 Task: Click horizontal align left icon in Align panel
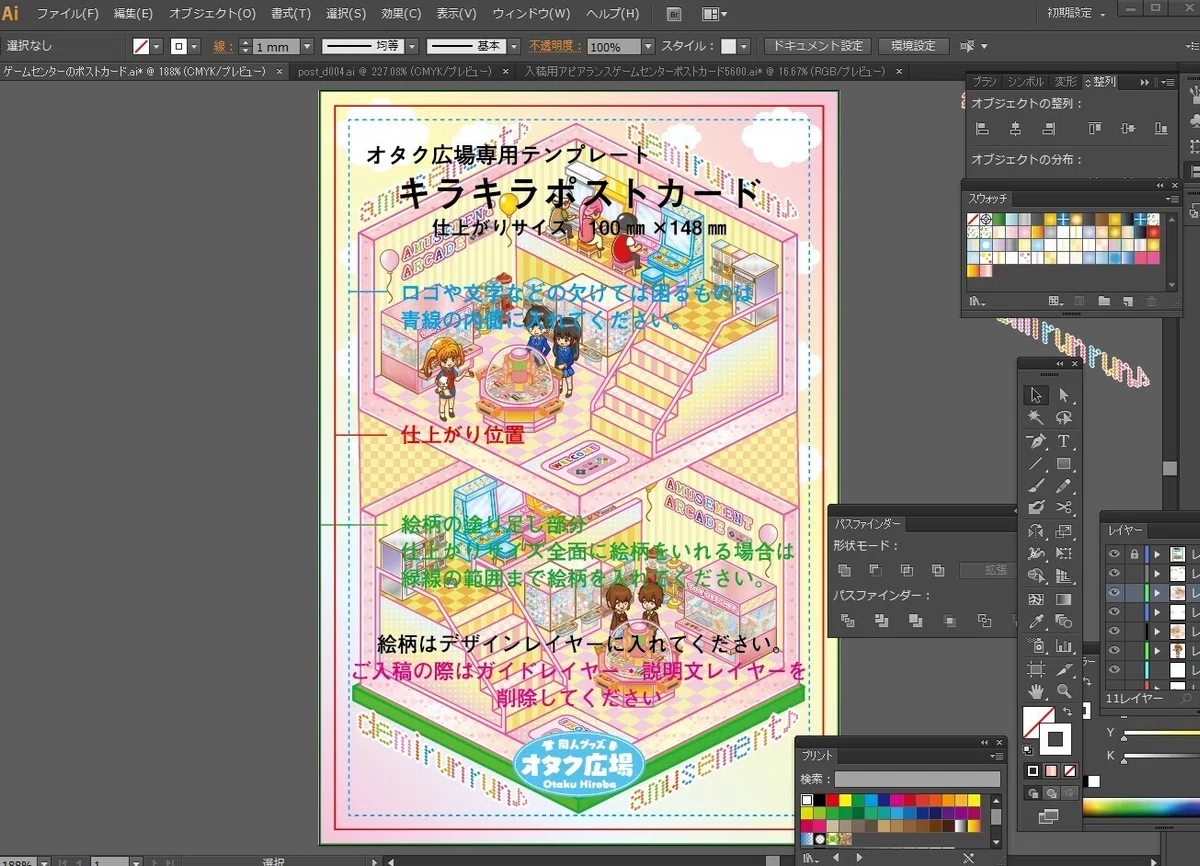click(x=982, y=128)
